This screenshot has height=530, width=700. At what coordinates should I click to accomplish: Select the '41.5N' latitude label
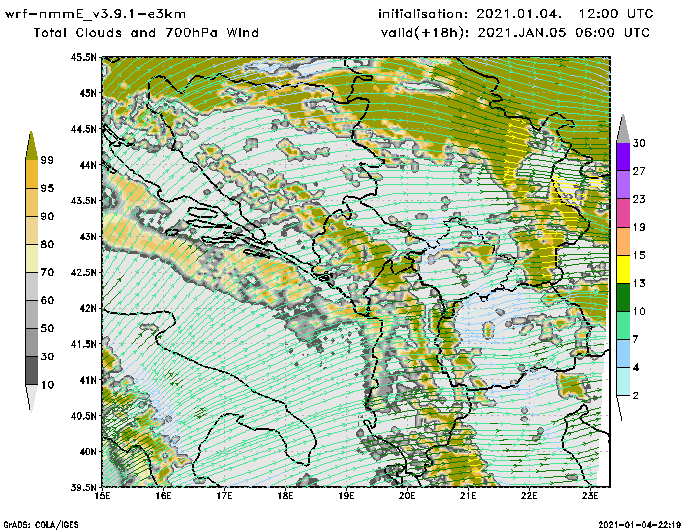[83, 344]
